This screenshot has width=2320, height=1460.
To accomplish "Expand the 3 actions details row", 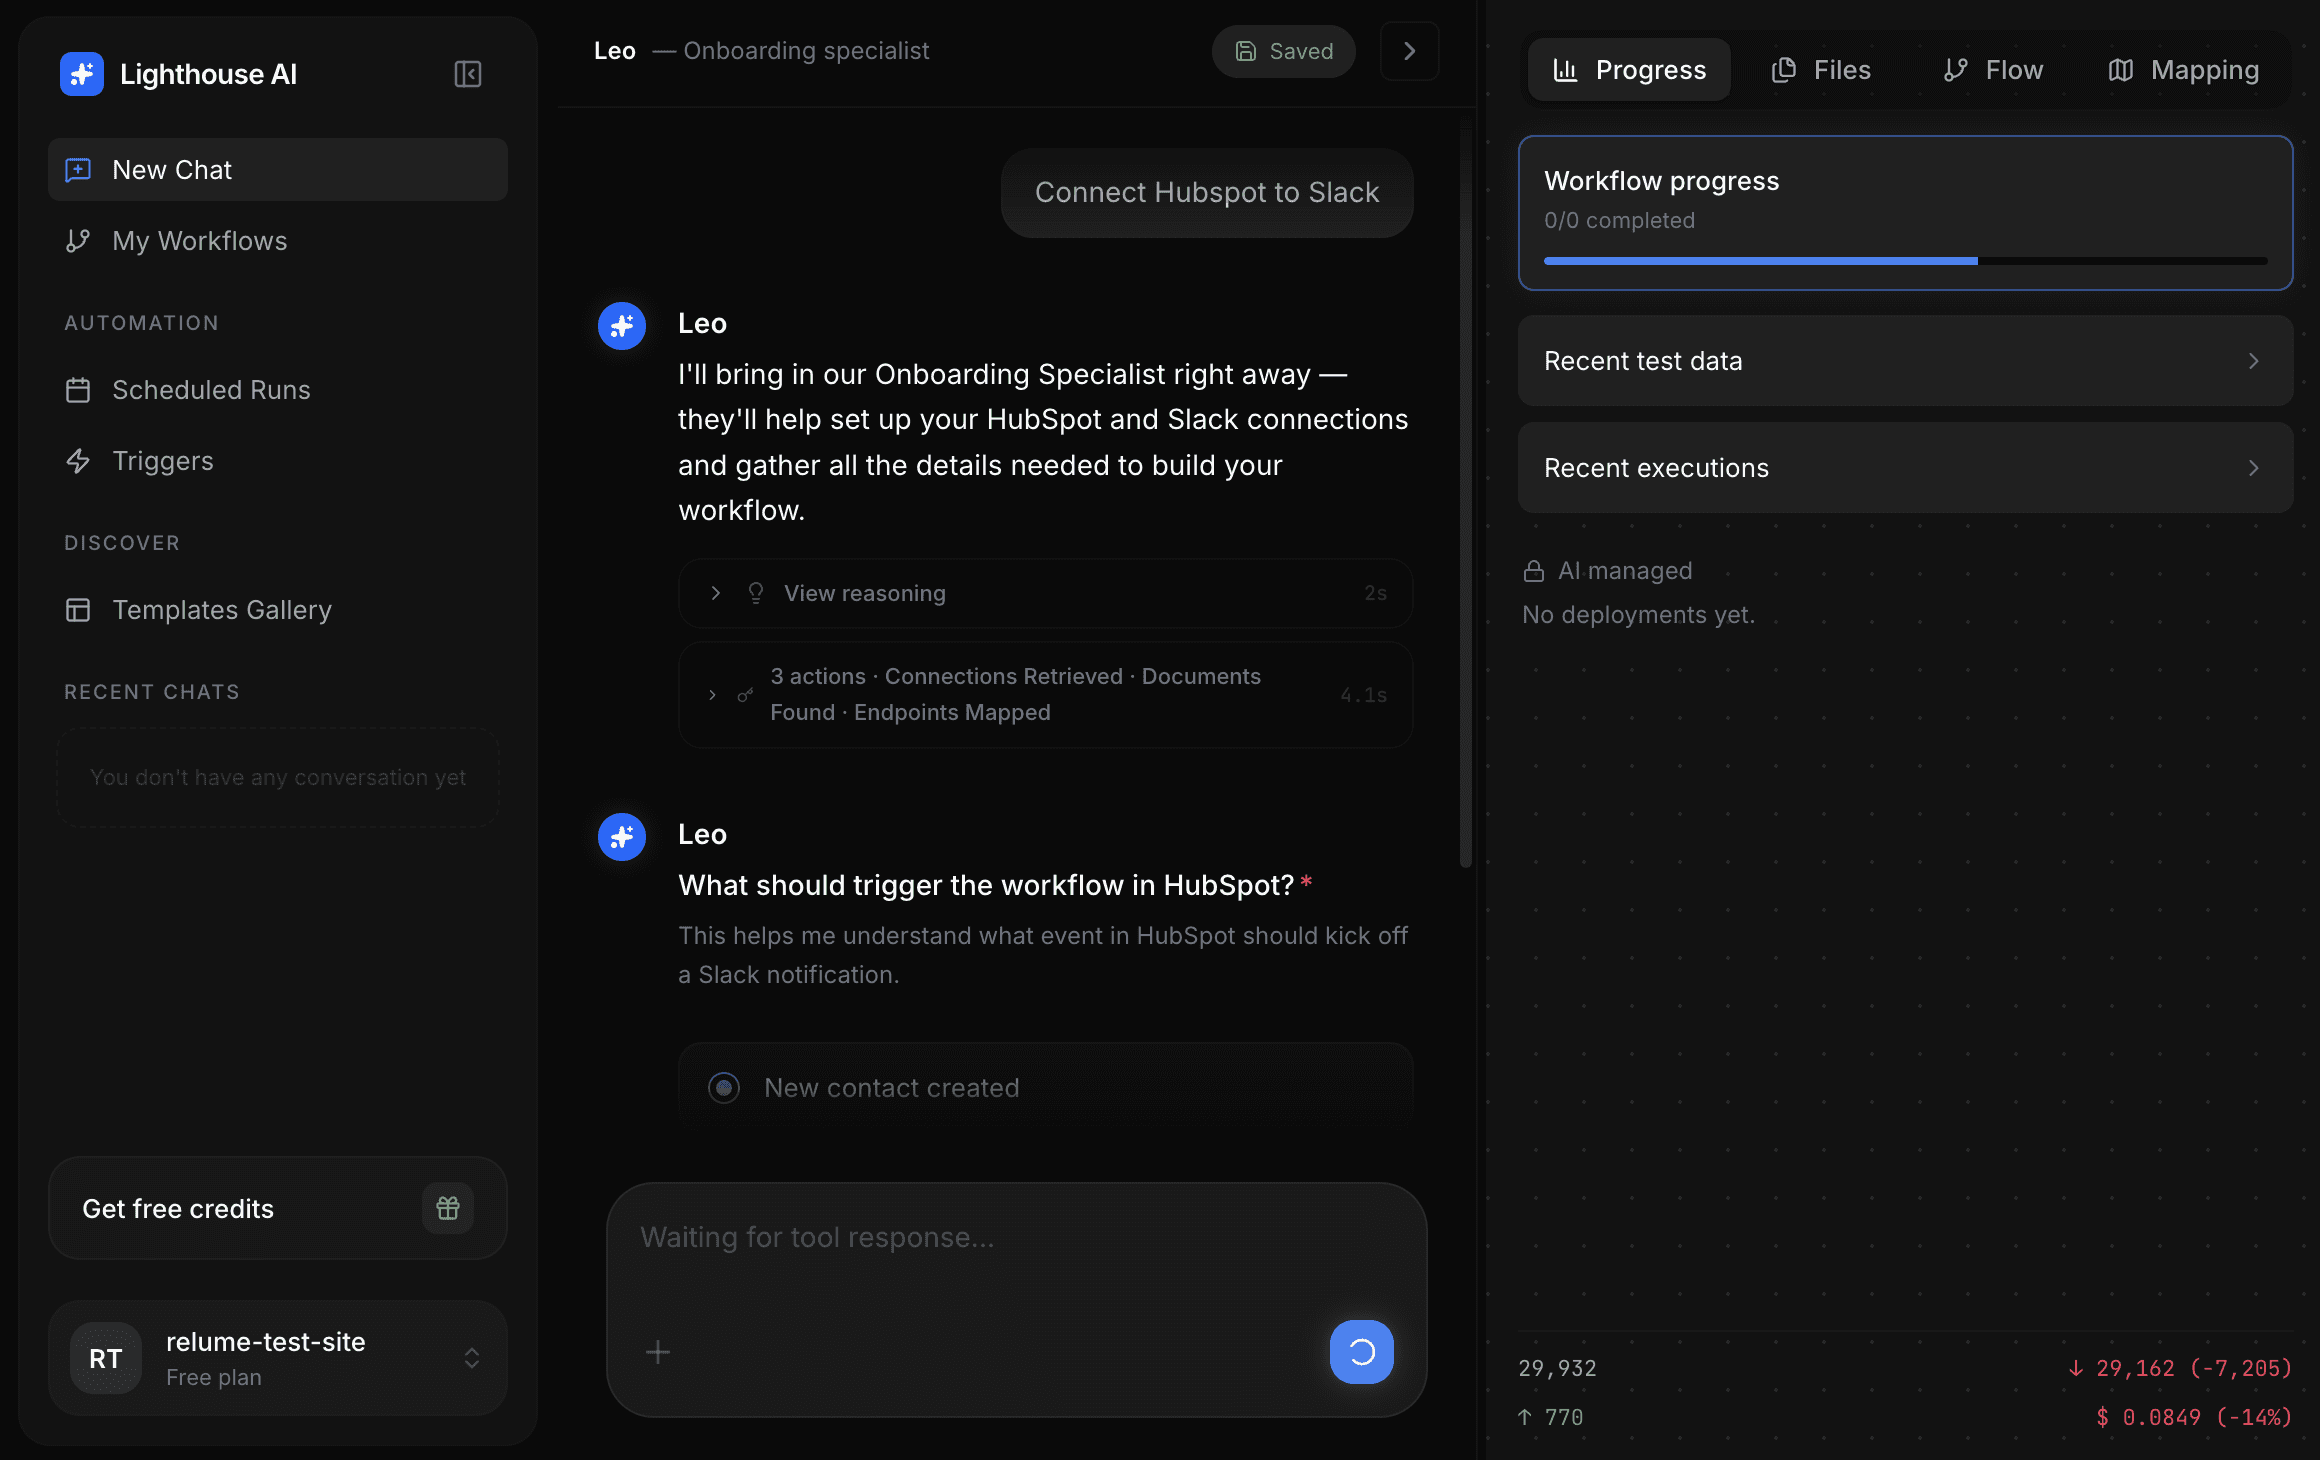I will pos(712,694).
